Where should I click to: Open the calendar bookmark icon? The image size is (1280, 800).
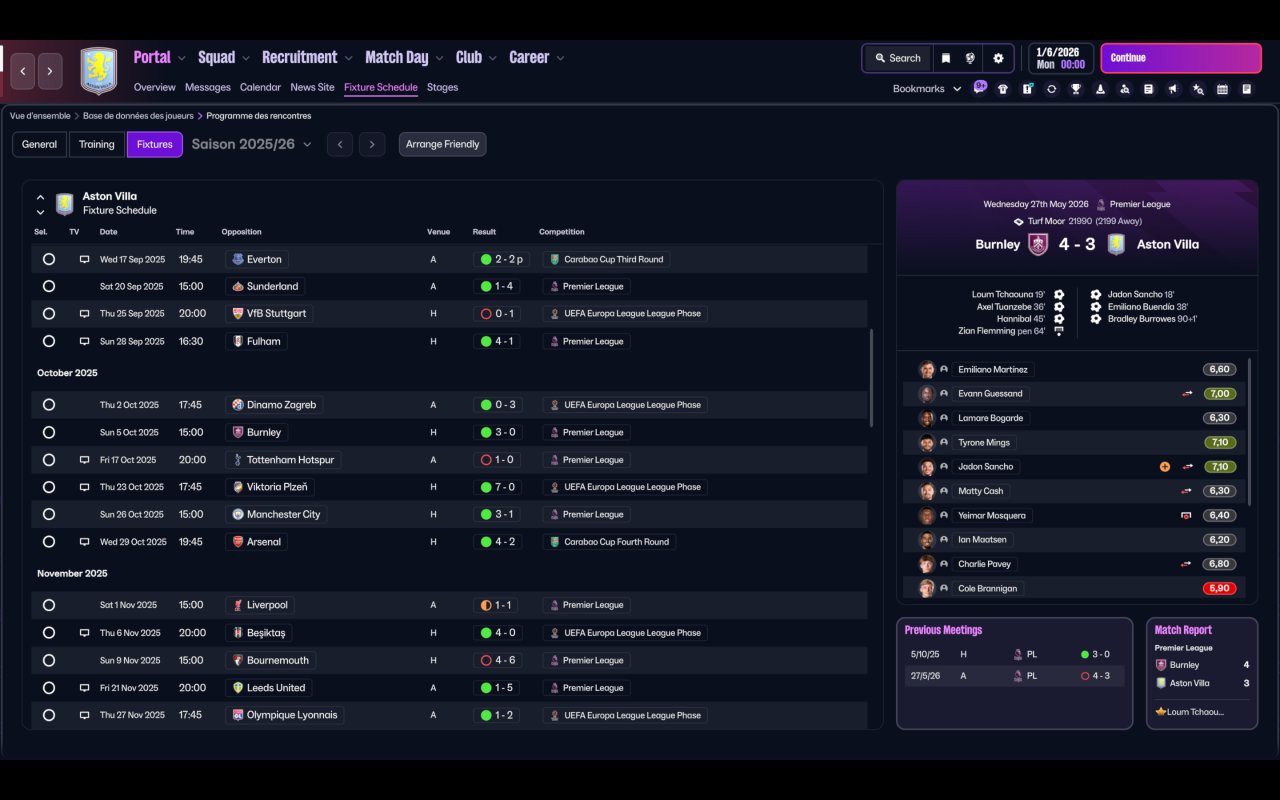pos(1222,89)
